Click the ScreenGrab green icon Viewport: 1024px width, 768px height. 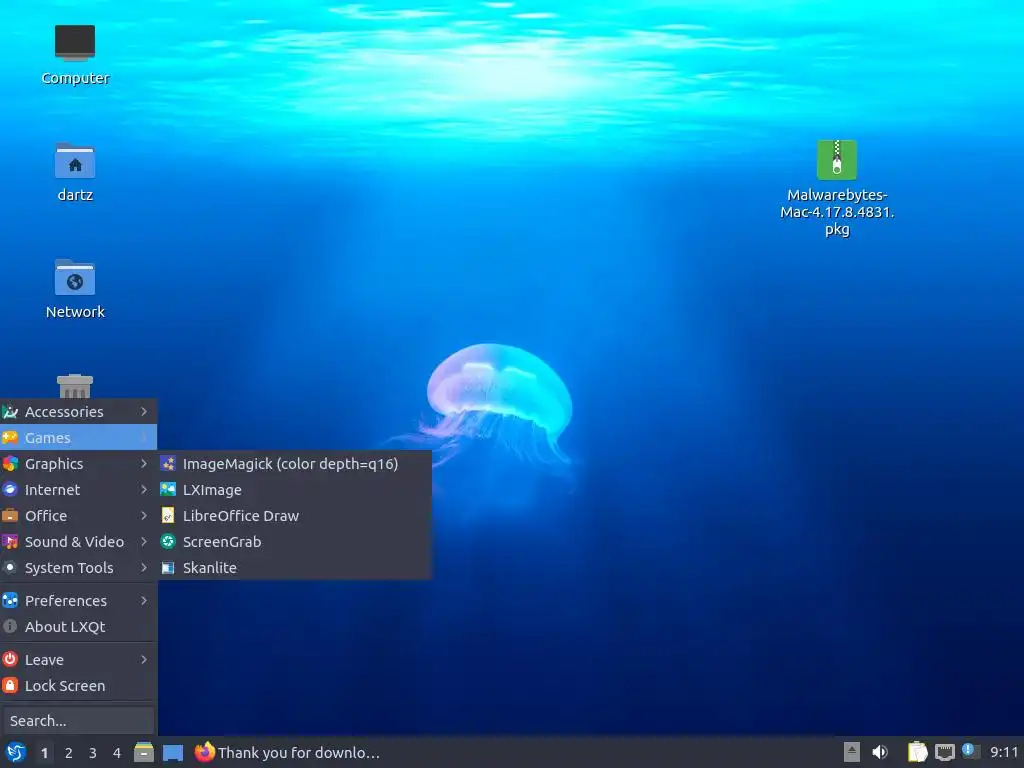click(x=168, y=541)
